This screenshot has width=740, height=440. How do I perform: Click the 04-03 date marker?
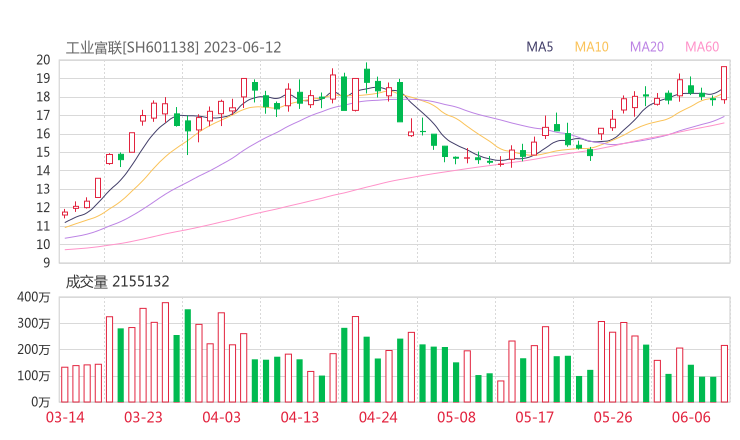coord(223,418)
